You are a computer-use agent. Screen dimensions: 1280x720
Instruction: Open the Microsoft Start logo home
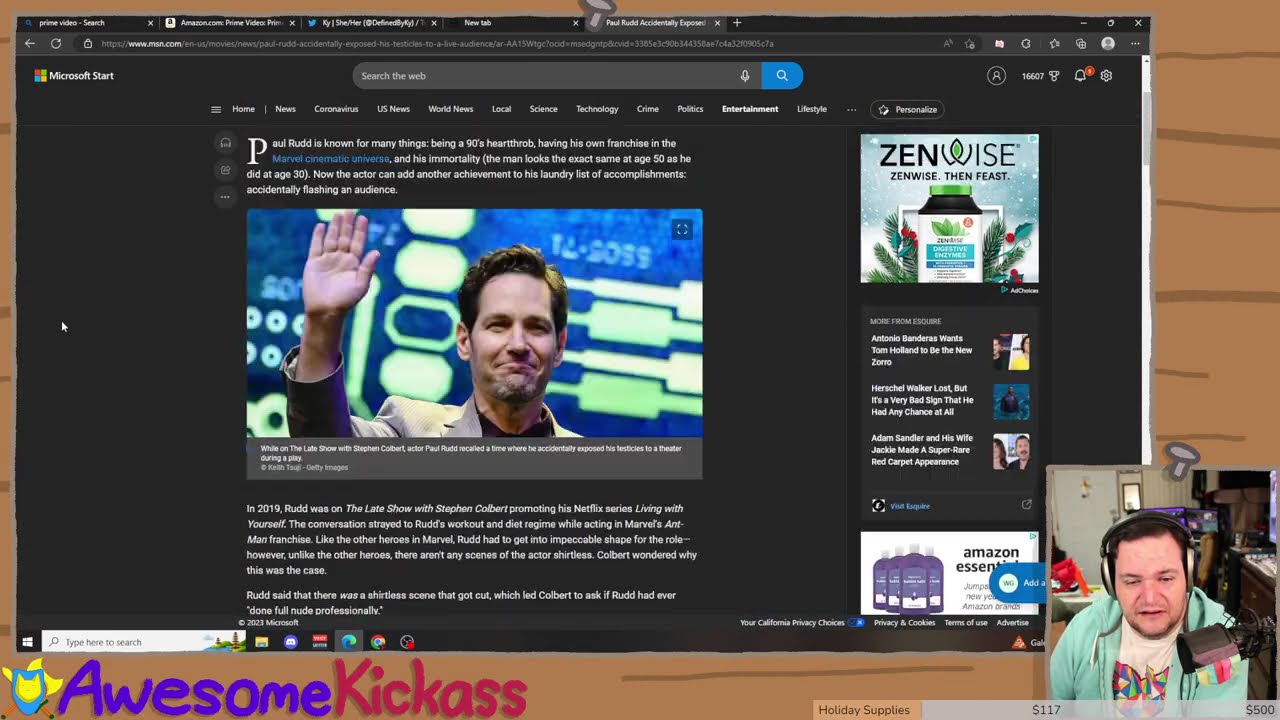pos(74,76)
